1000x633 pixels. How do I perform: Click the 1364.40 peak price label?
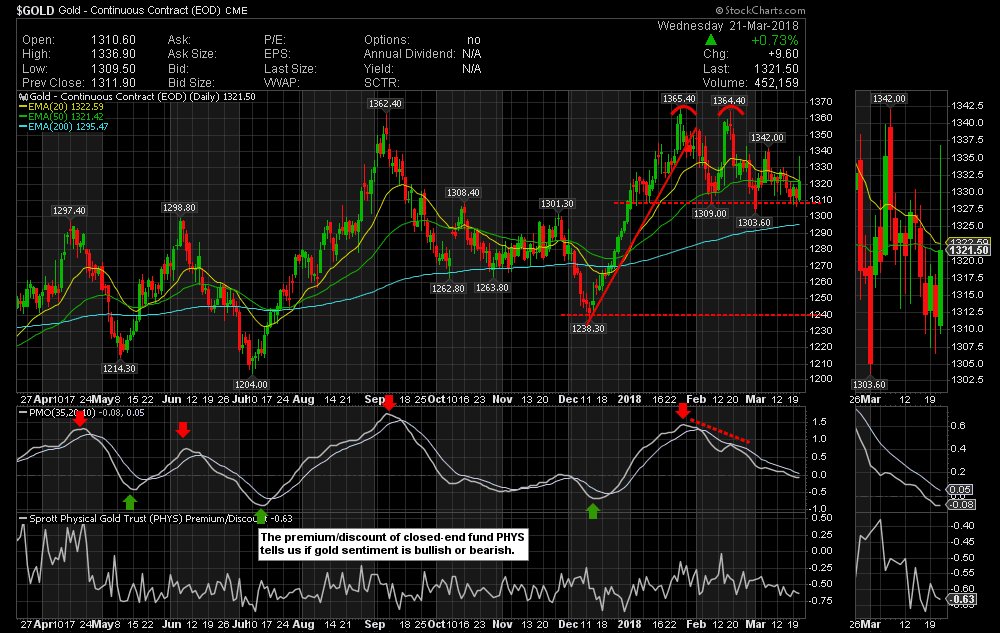click(x=729, y=101)
